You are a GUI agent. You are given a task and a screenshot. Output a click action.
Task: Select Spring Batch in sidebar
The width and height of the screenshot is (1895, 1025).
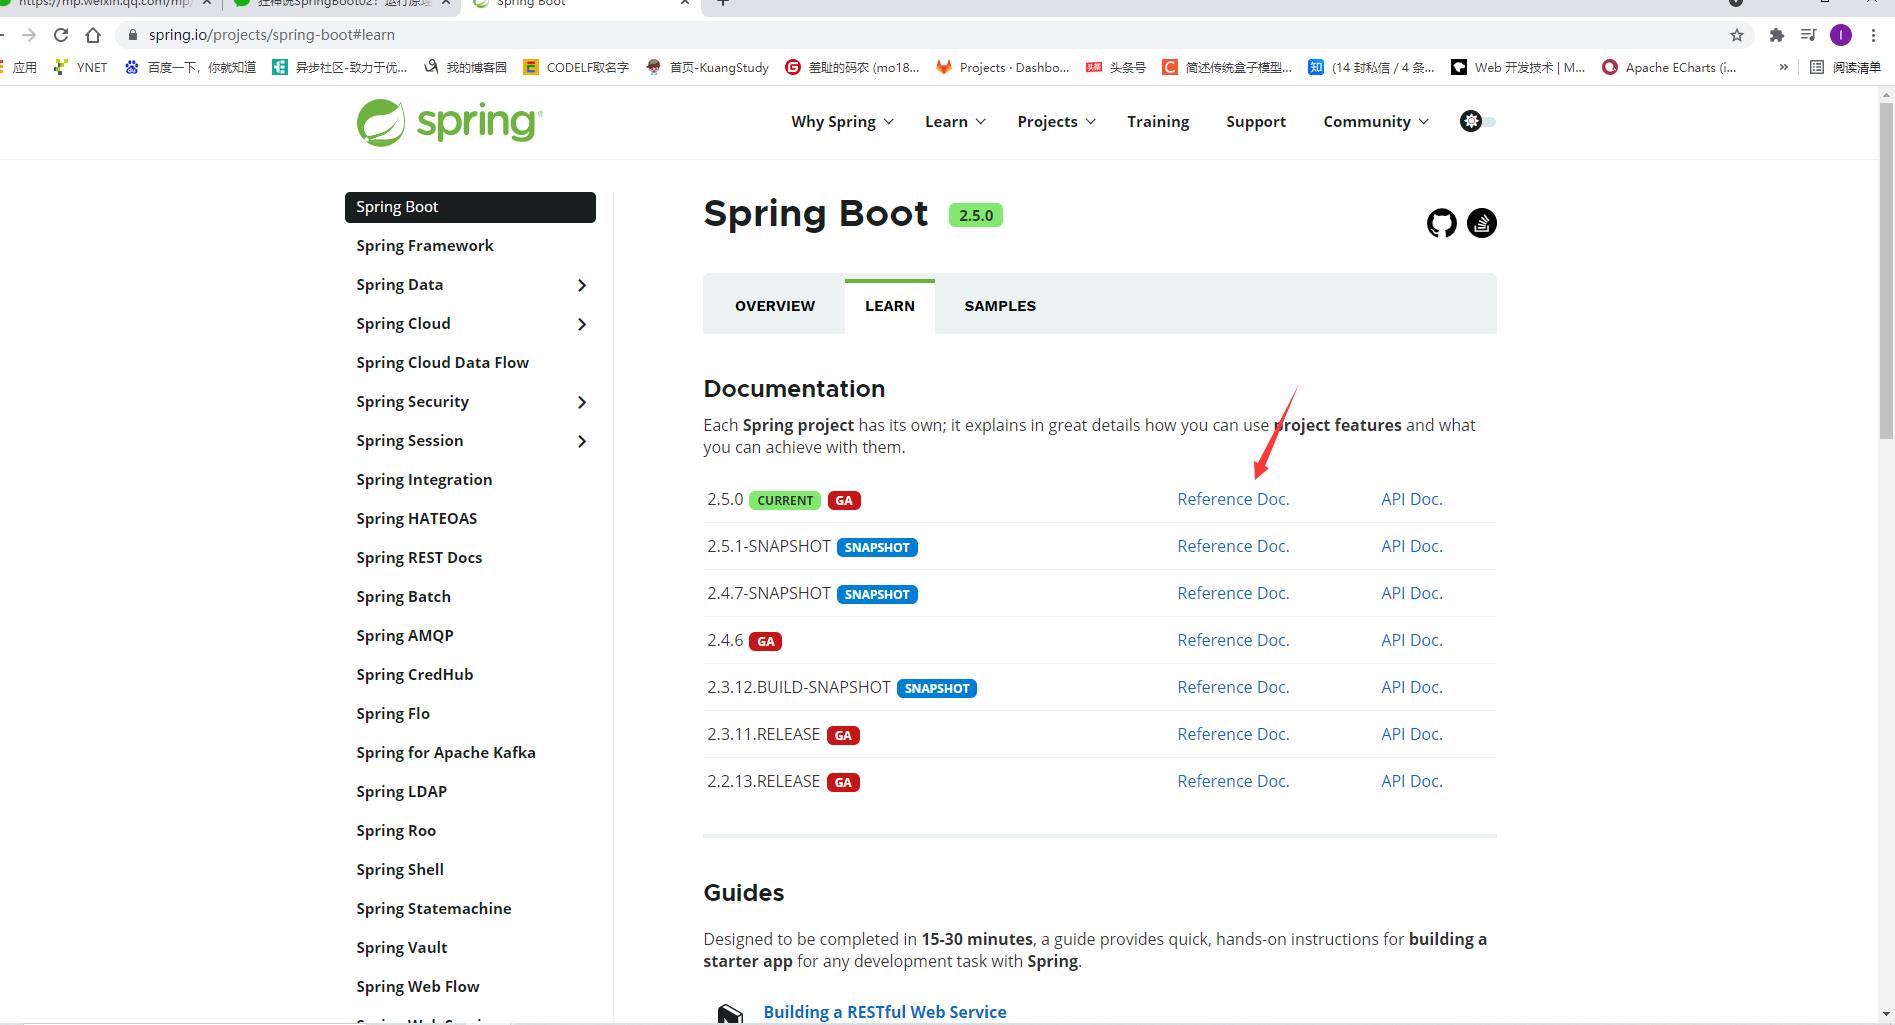pyautogui.click(x=404, y=597)
